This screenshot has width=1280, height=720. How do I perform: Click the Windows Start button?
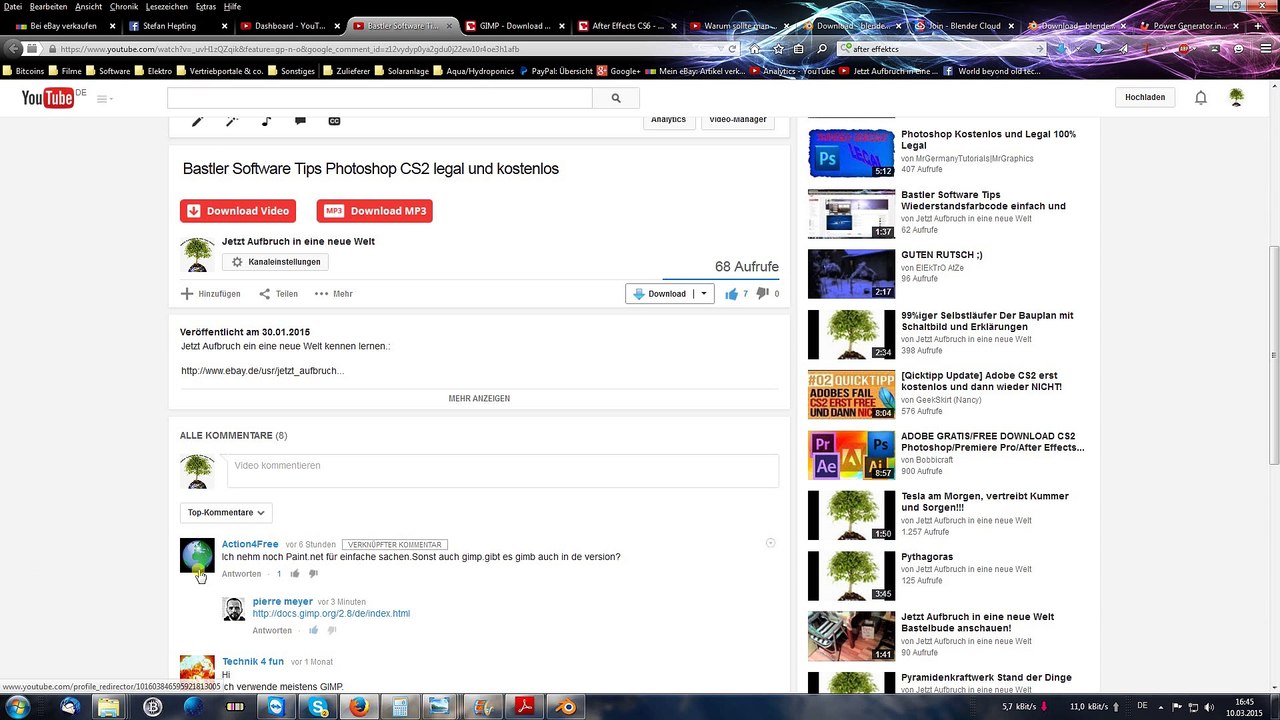point(18,707)
